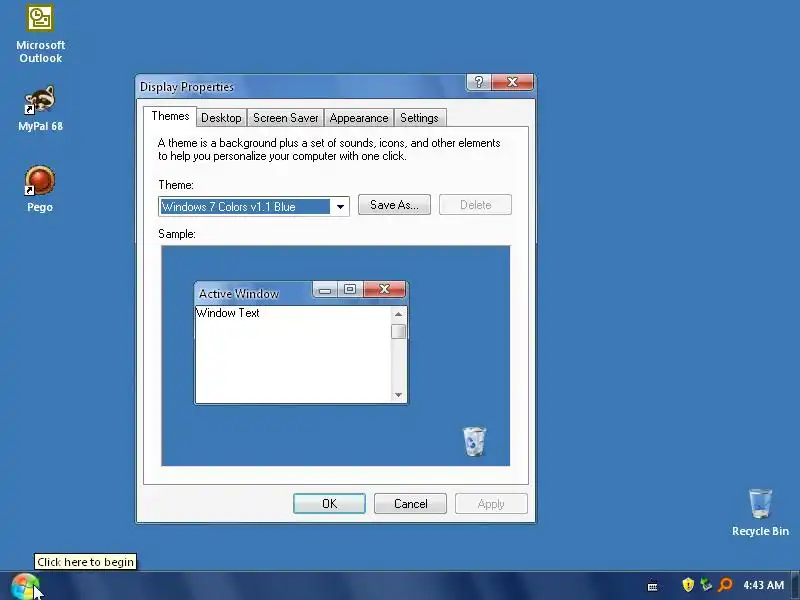Select the MyPal 68 raccoon shortcut icon

click(40, 100)
